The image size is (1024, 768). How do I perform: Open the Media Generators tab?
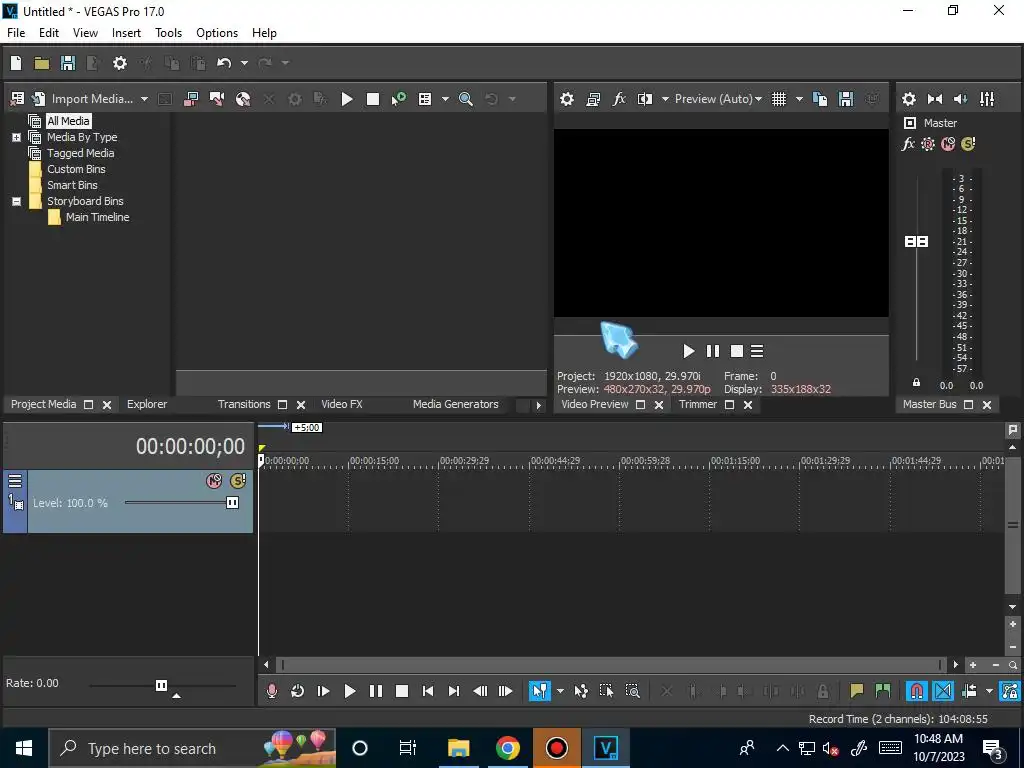(455, 404)
